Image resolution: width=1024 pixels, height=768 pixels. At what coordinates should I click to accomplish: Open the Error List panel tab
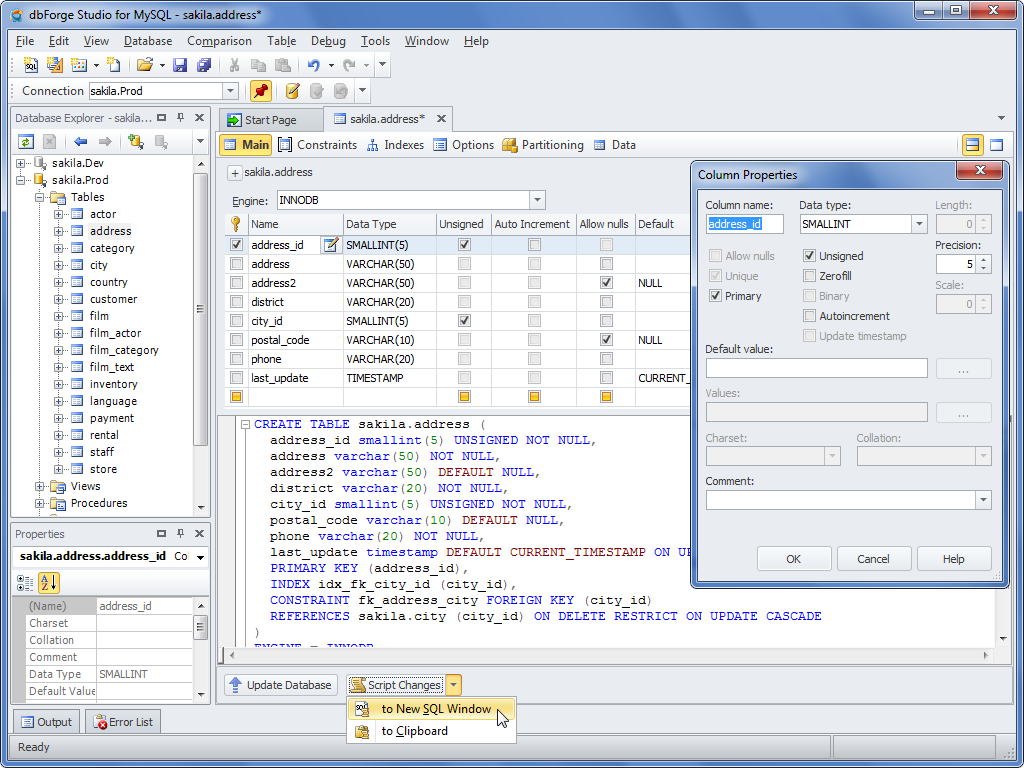123,722
